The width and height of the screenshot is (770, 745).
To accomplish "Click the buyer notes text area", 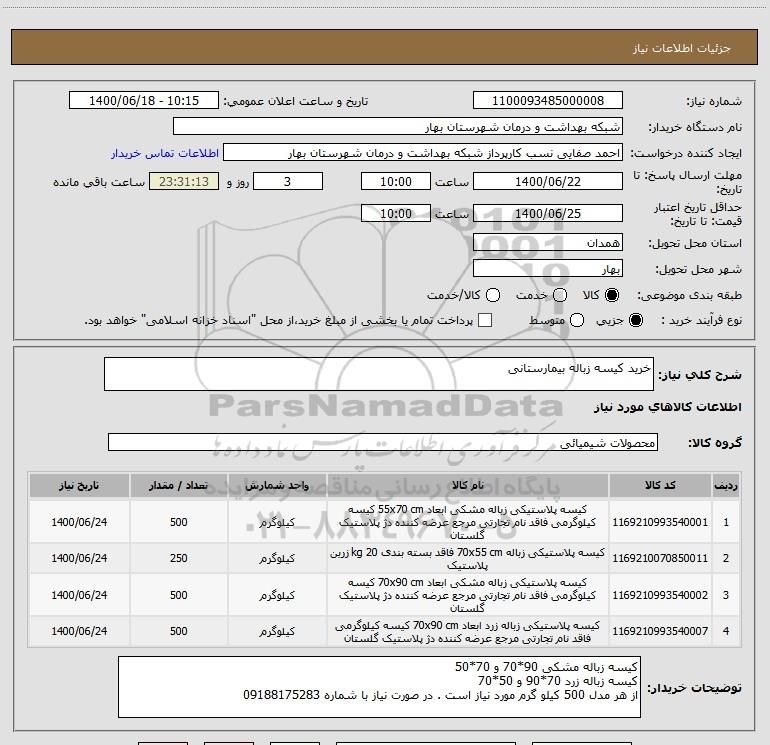I will 379,687.
